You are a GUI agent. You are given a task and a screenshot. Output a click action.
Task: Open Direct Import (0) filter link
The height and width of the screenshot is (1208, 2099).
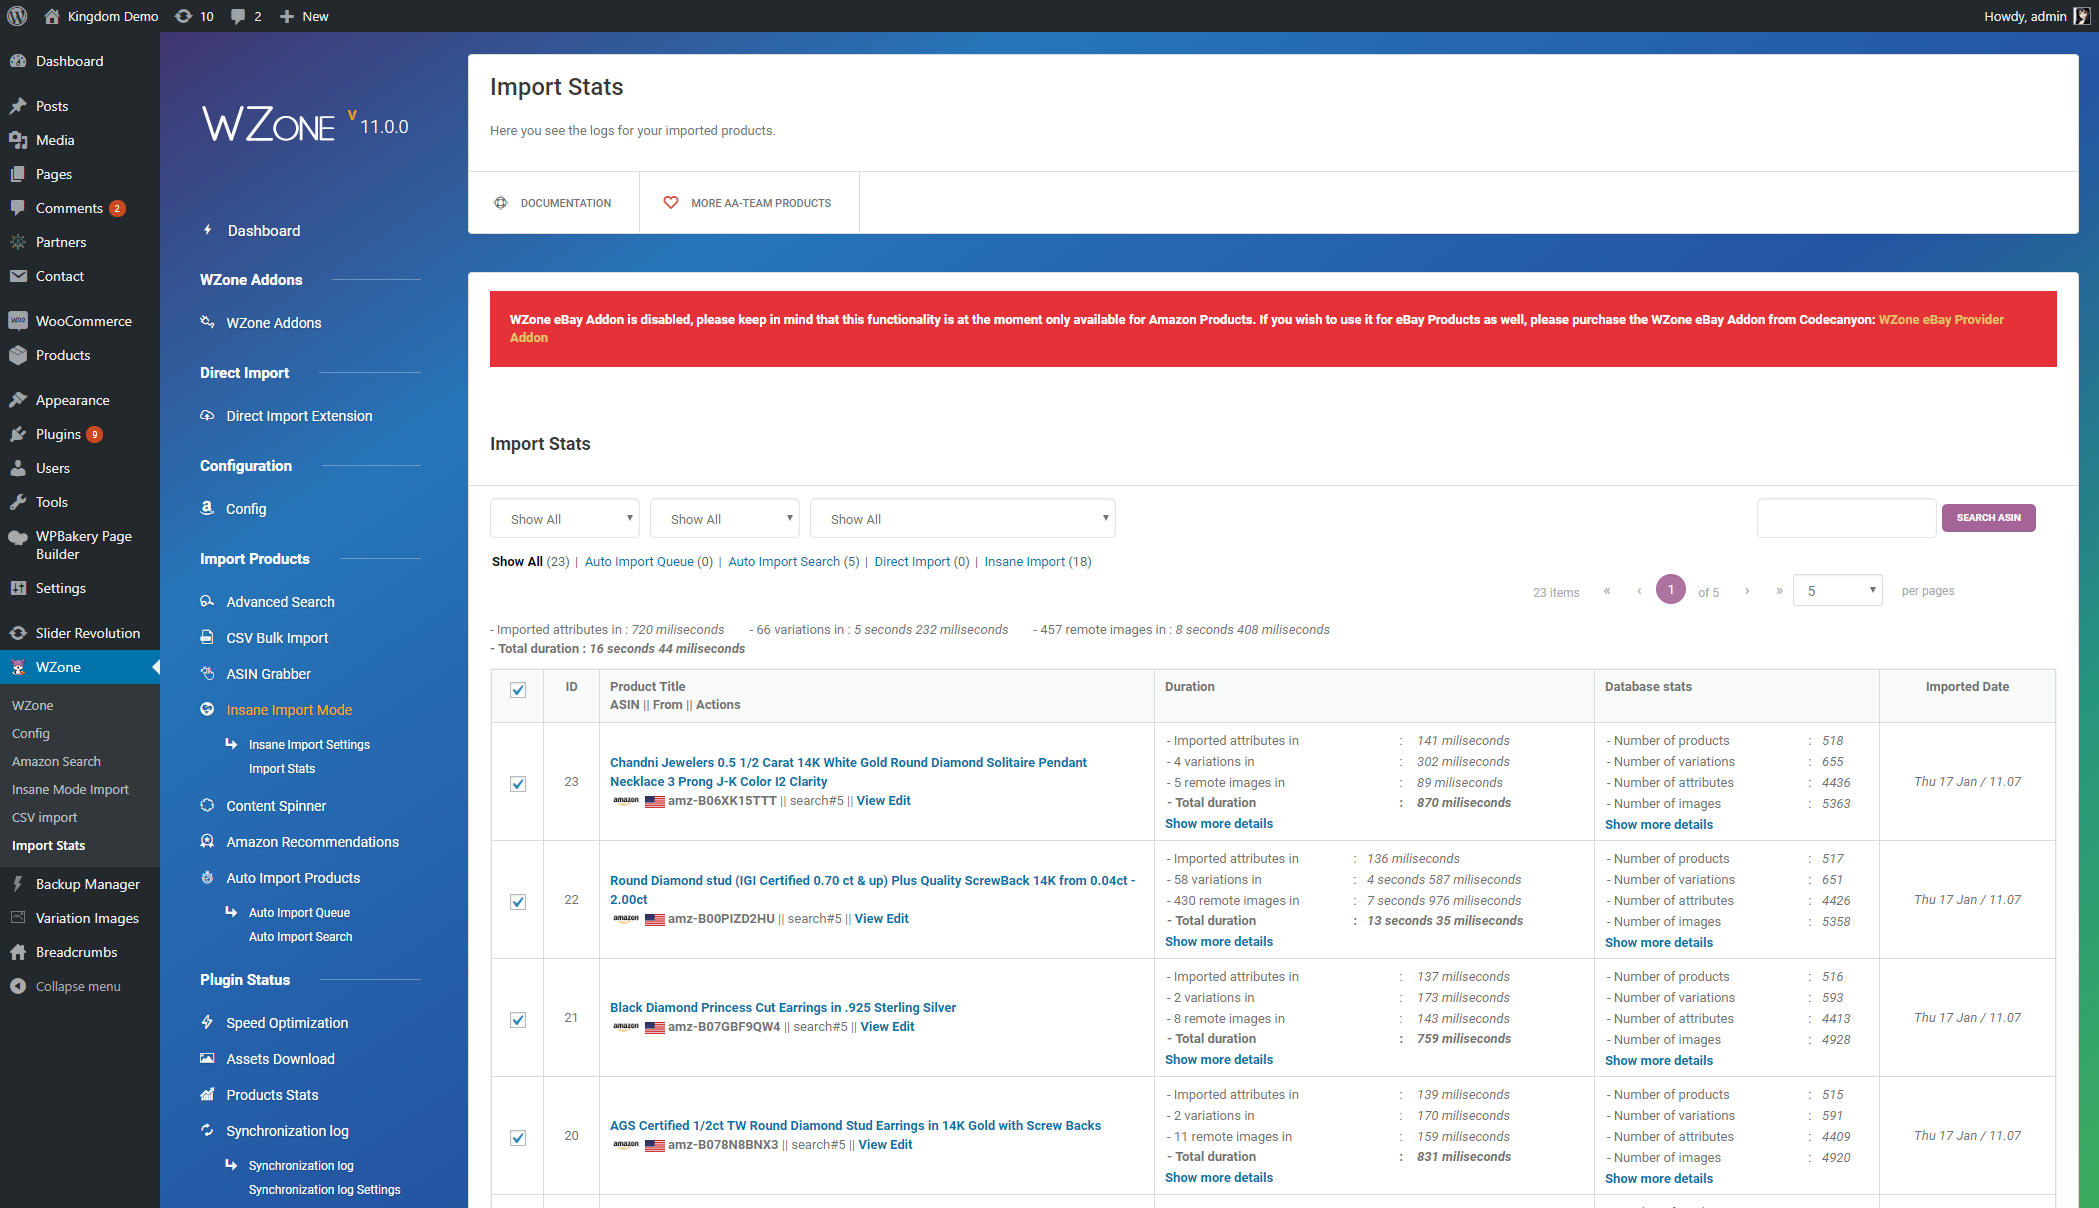922,562
